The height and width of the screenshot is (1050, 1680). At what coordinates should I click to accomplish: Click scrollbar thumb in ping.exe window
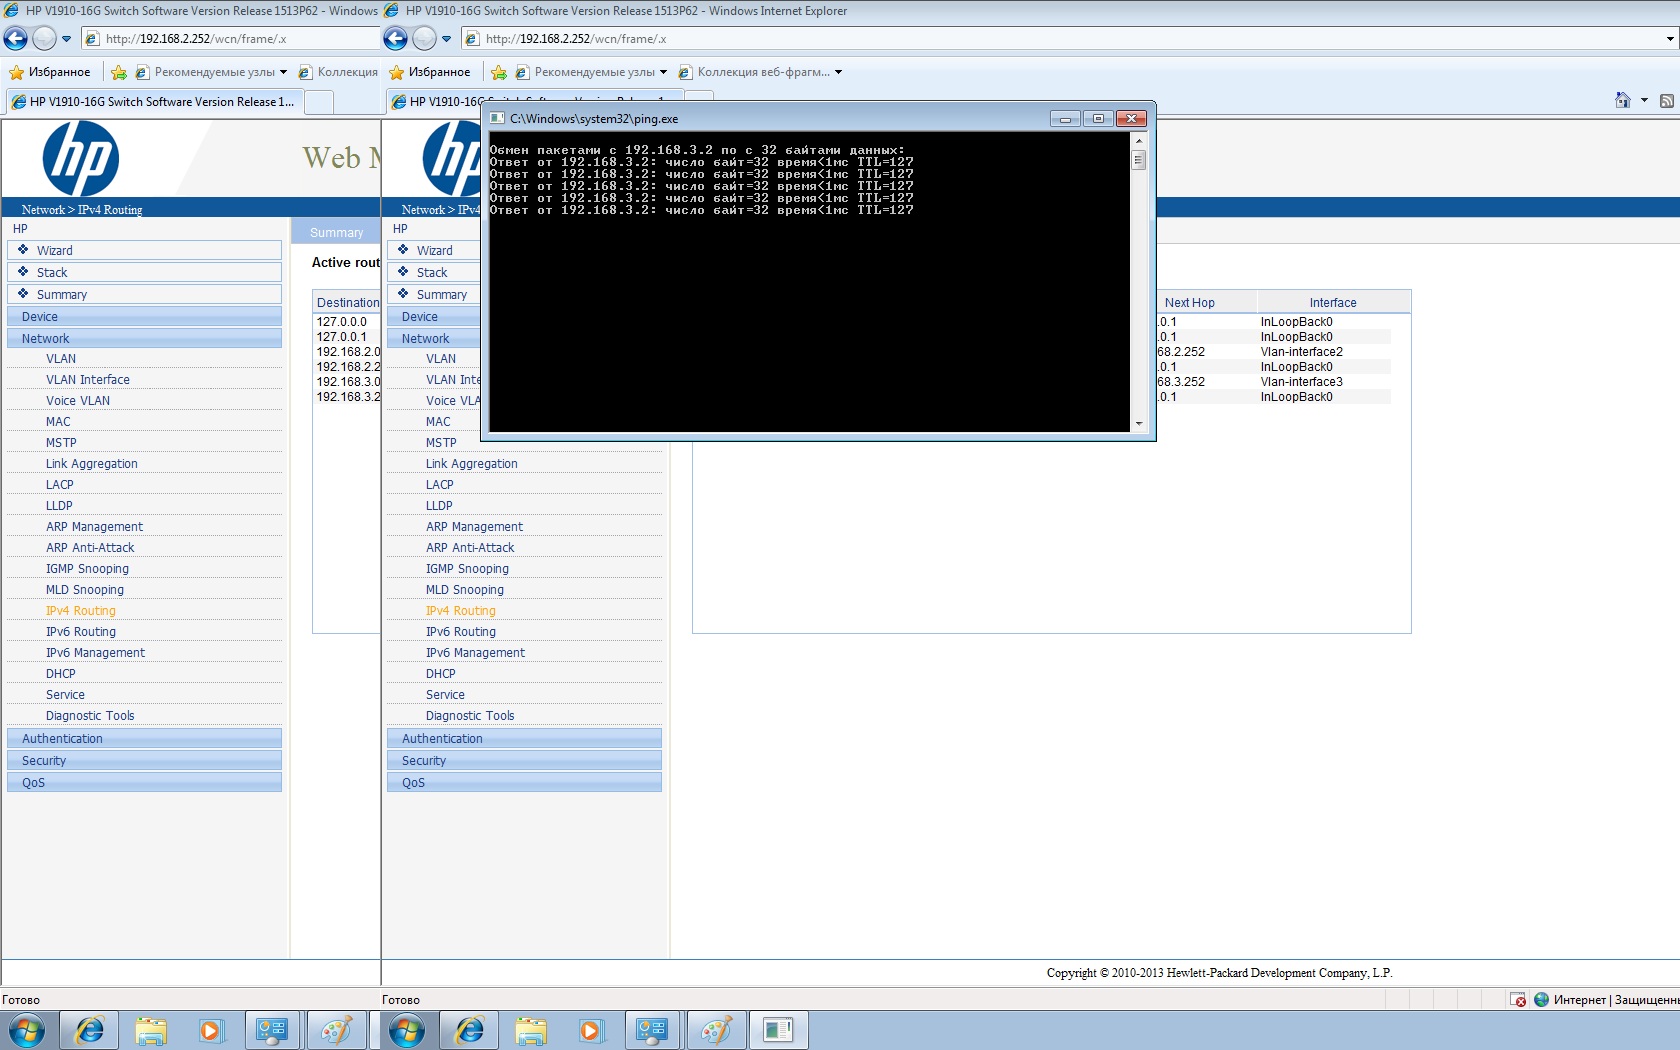[1138, 160]
